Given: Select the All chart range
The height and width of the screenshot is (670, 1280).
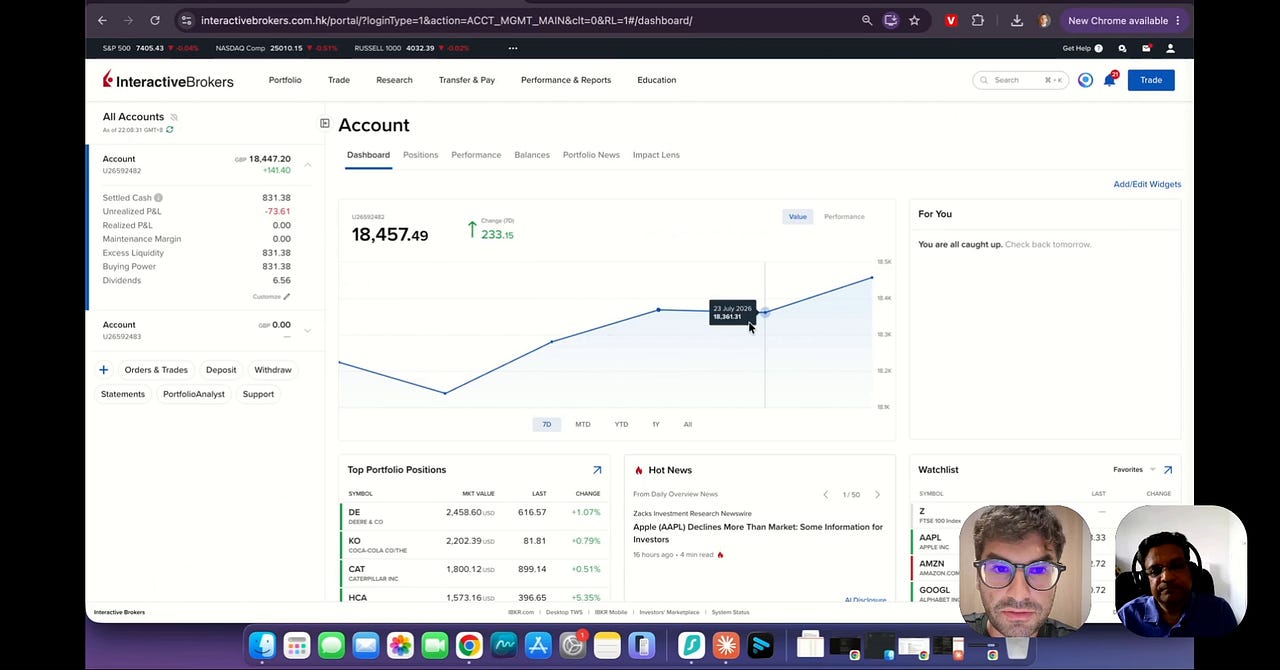Looking at the screenshot, I should click(x=688, y=424).
